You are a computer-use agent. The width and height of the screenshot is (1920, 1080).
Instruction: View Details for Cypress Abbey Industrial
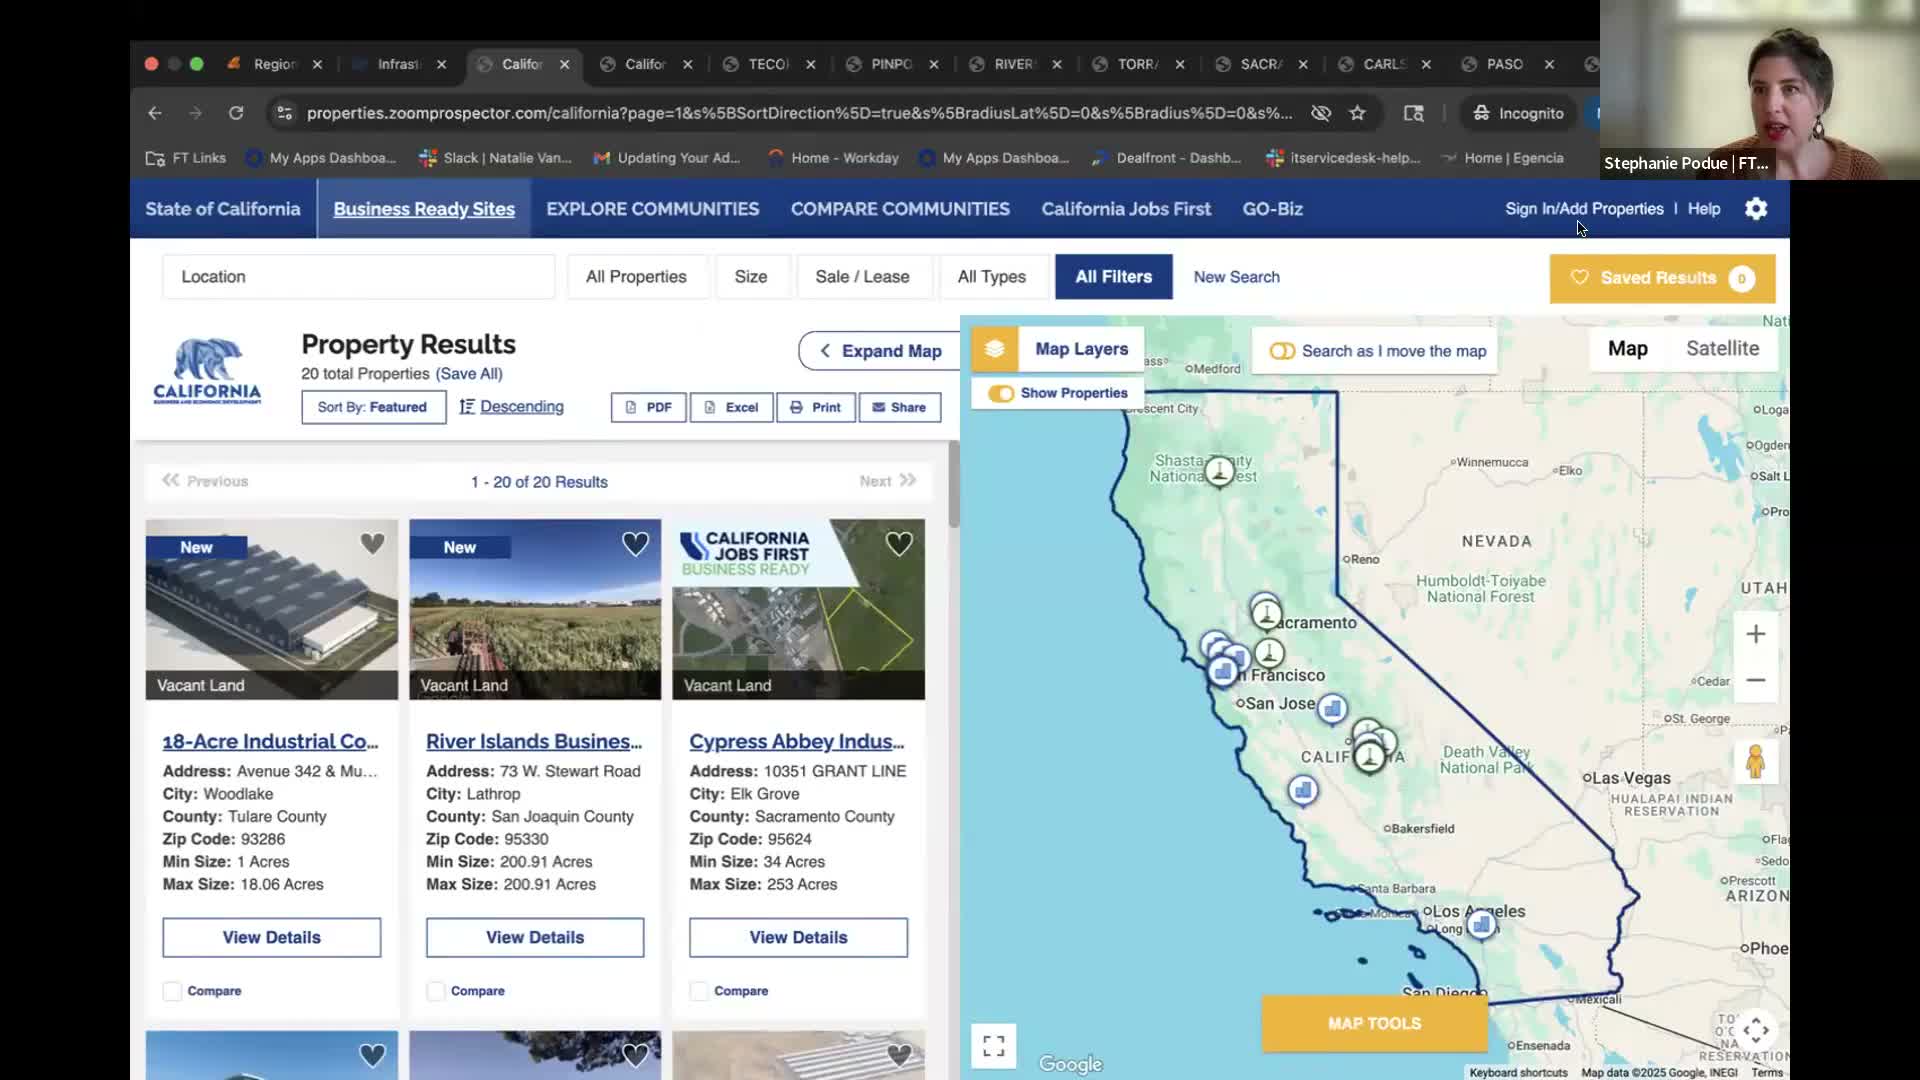[x=797, y=937]
